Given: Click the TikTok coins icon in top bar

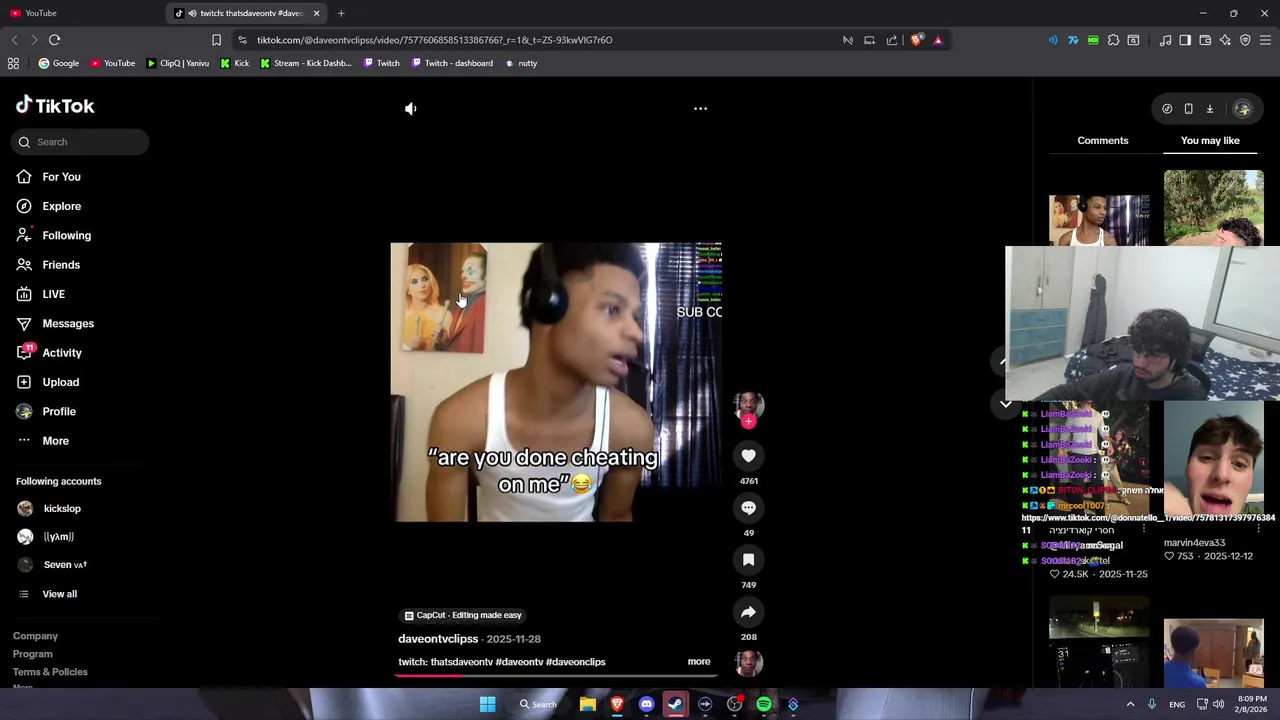Looking at the screenshot, I should [1167, 109].
